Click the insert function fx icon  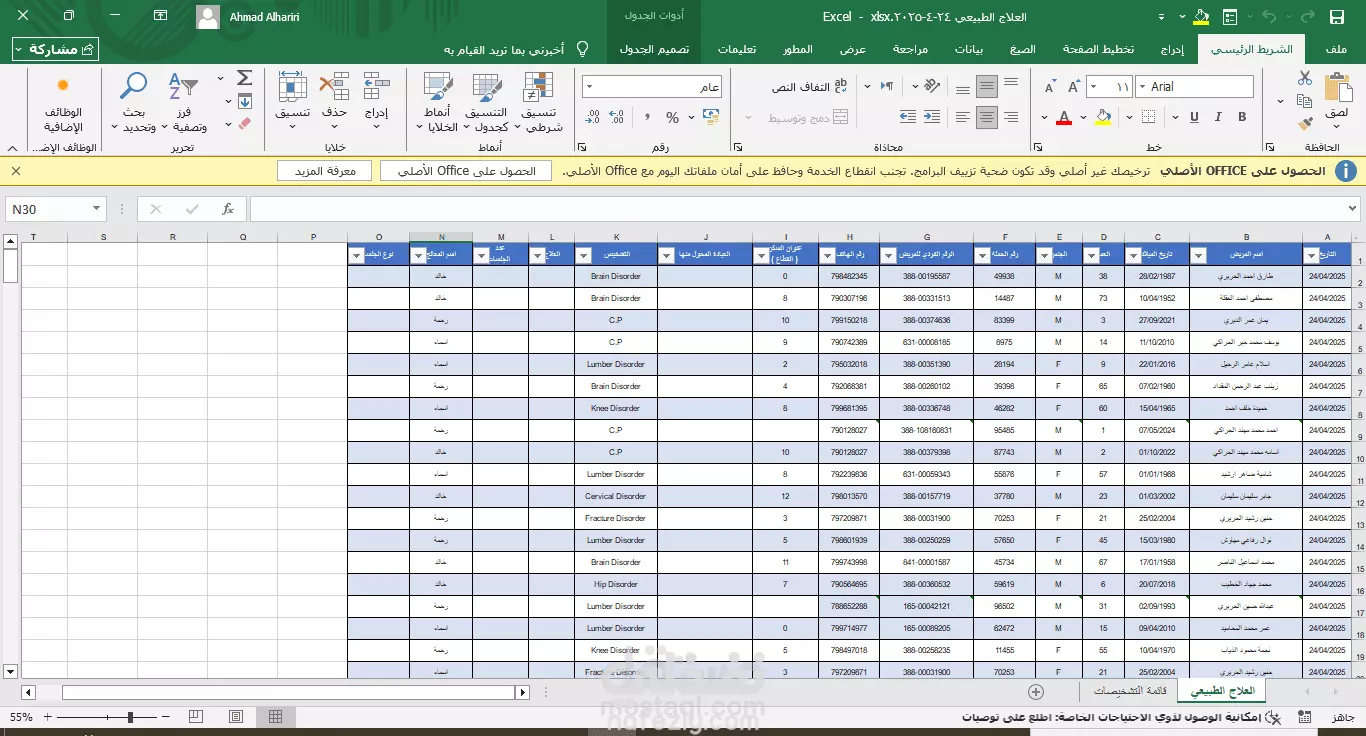[228, 209]
